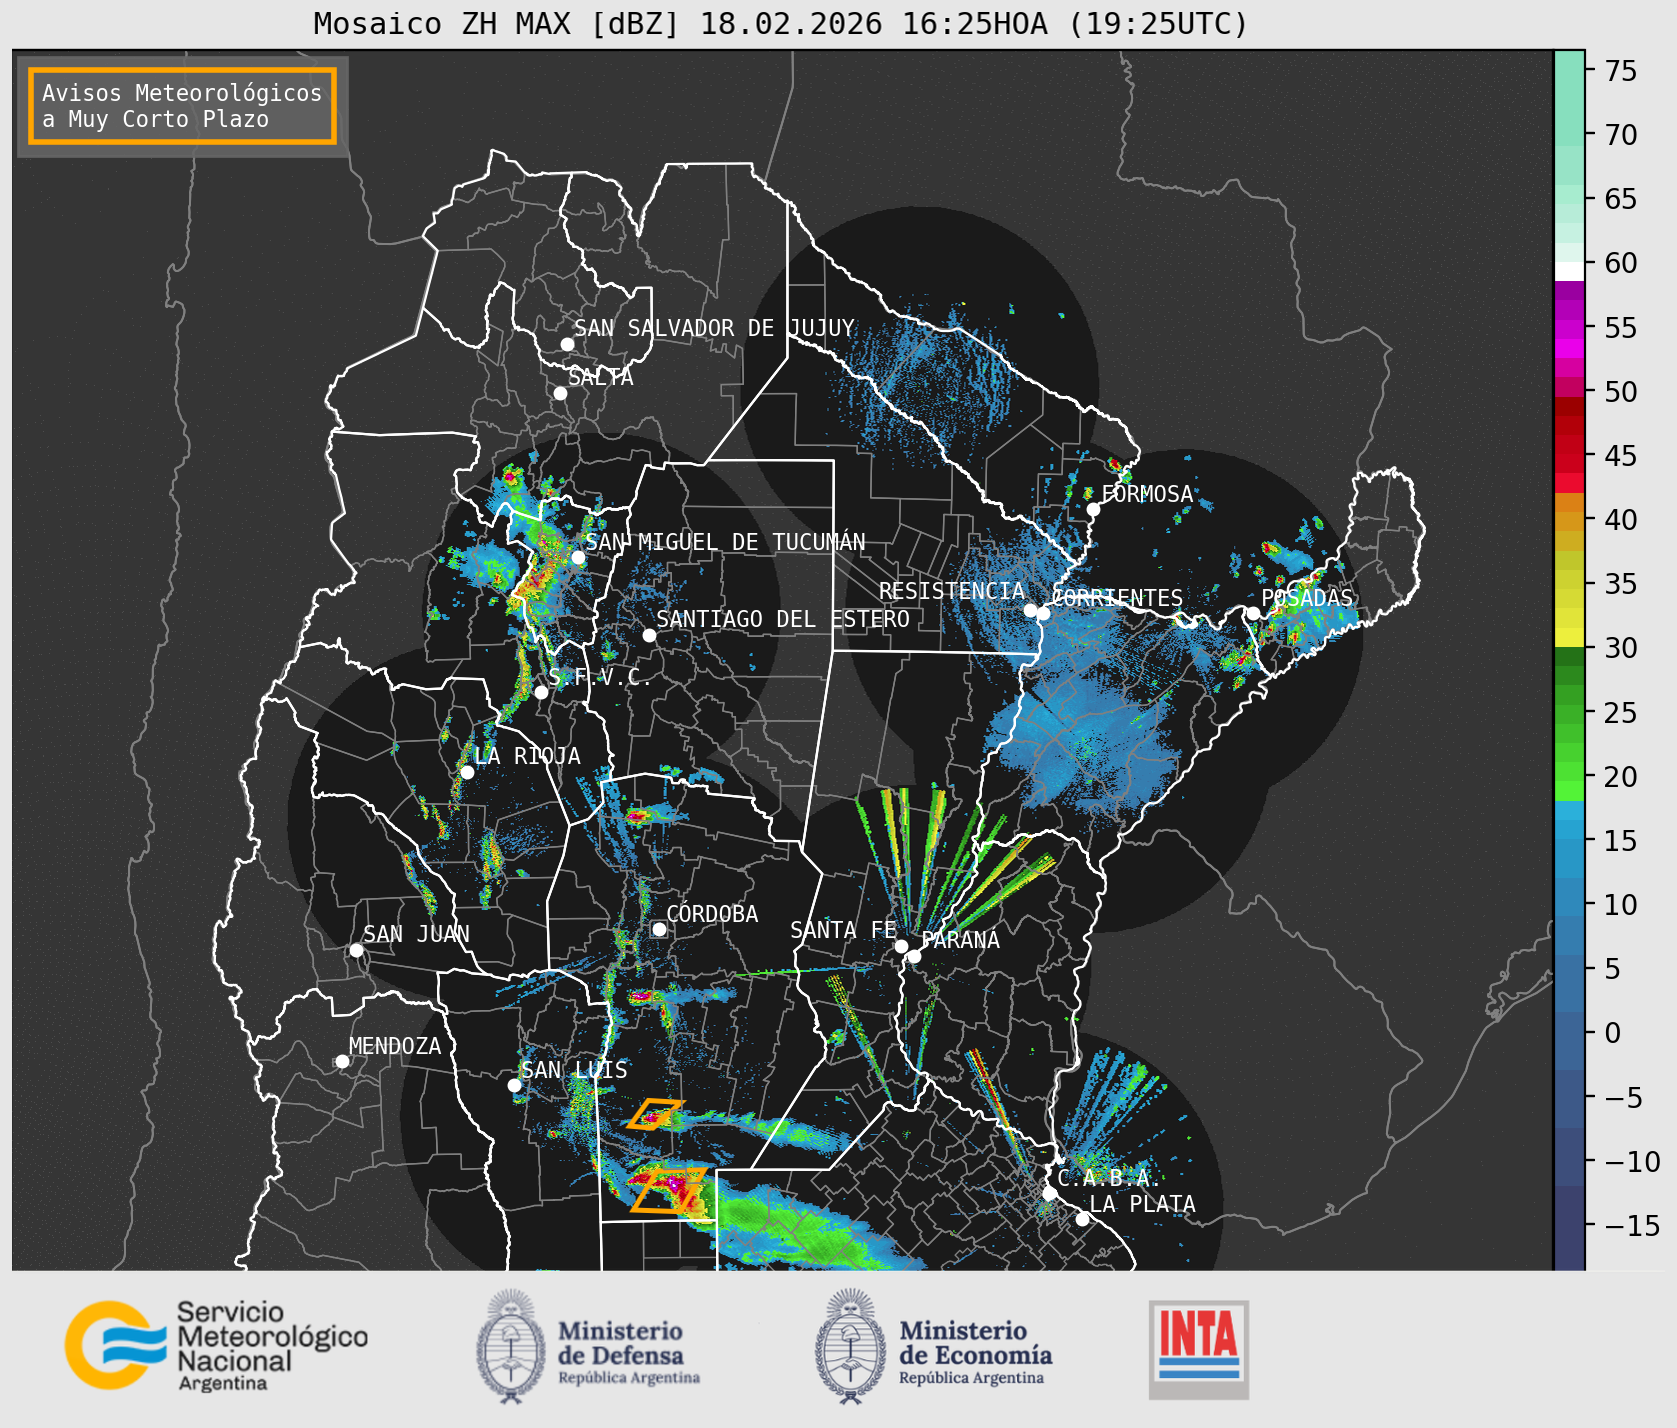Click the 75 value on the dBZ scale
Viewport: 1677px width, 1428px height.
pyautogui.click(x=1621, y=71)
